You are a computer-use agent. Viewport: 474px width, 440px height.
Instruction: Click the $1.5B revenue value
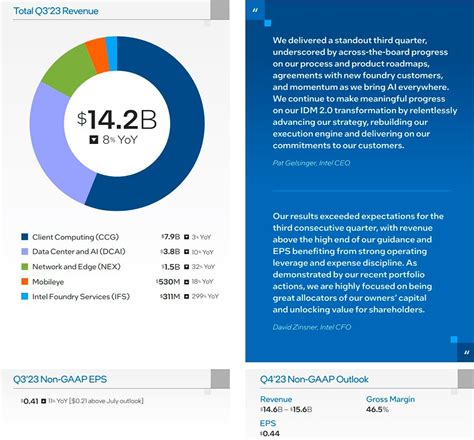(x=171, y=267)
